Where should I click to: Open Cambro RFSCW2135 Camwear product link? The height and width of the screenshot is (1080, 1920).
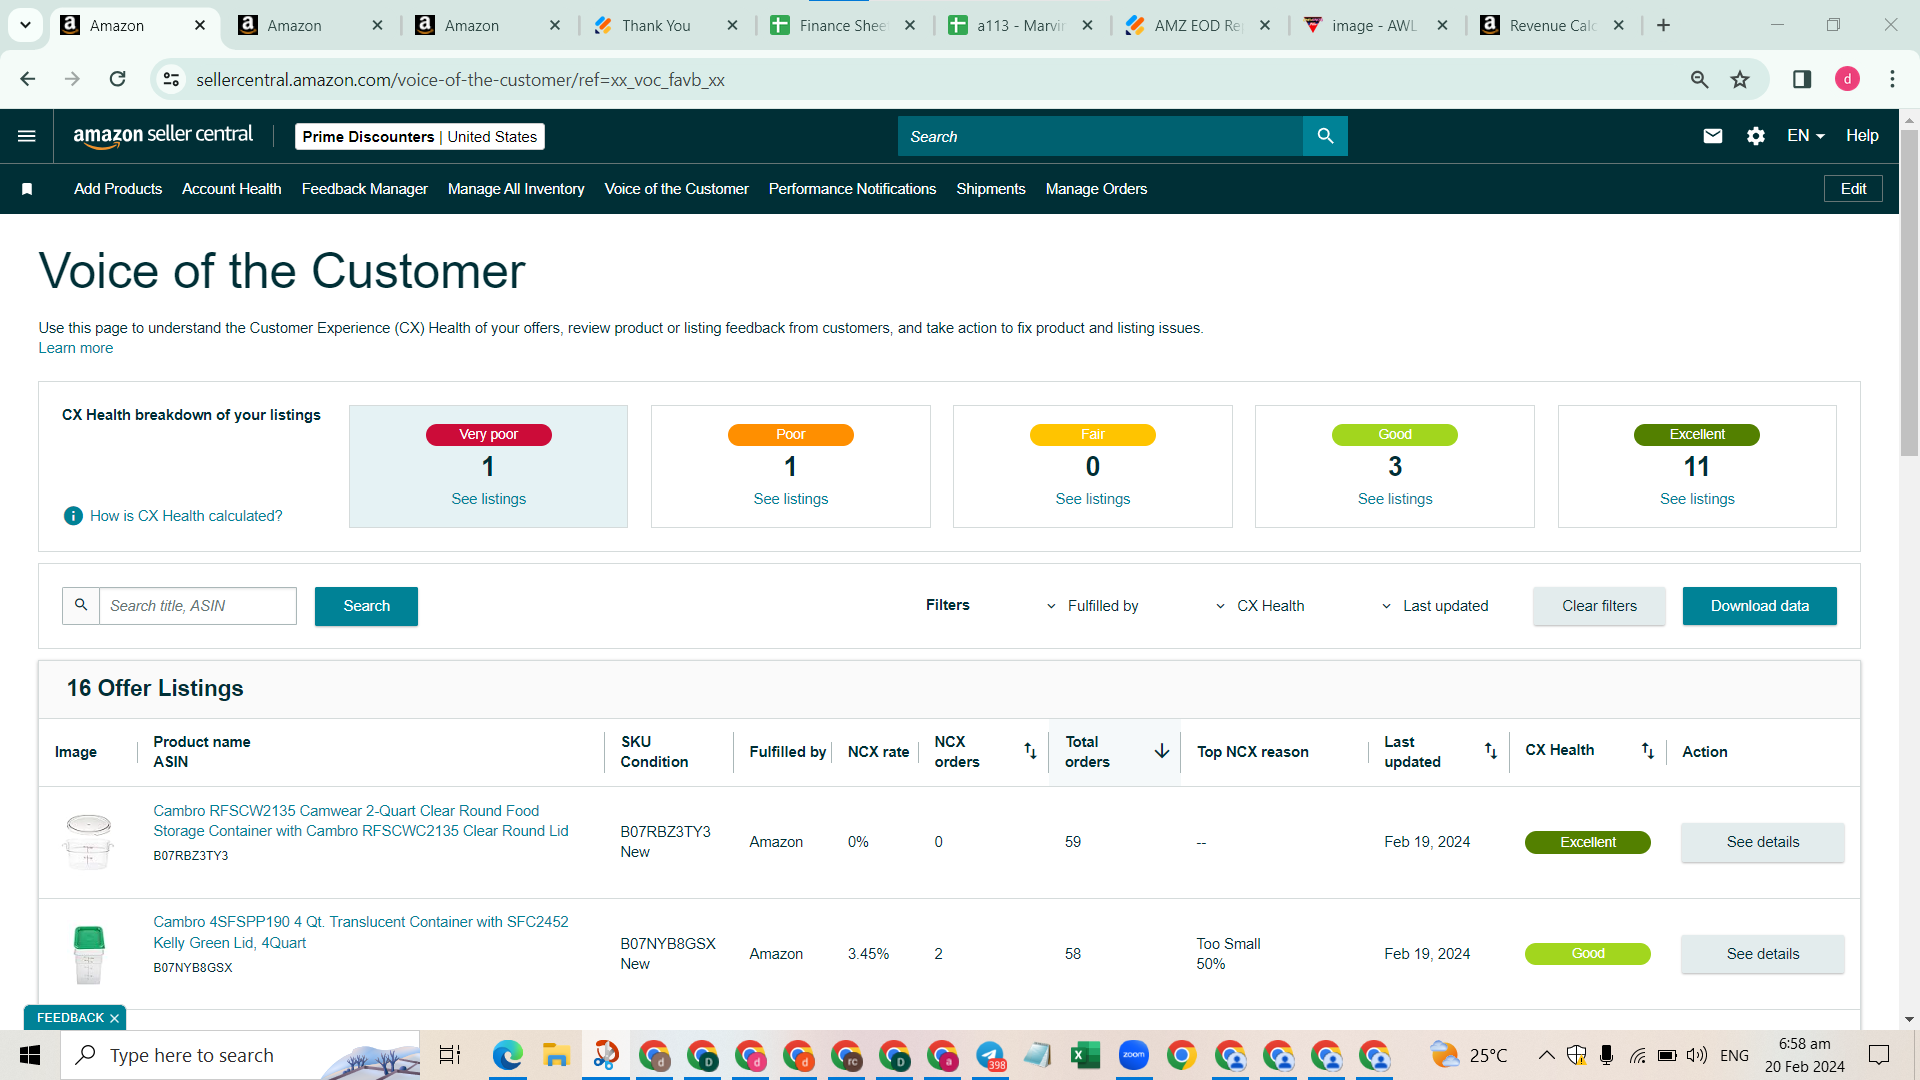pyautogui.click(x=361, y=821)
